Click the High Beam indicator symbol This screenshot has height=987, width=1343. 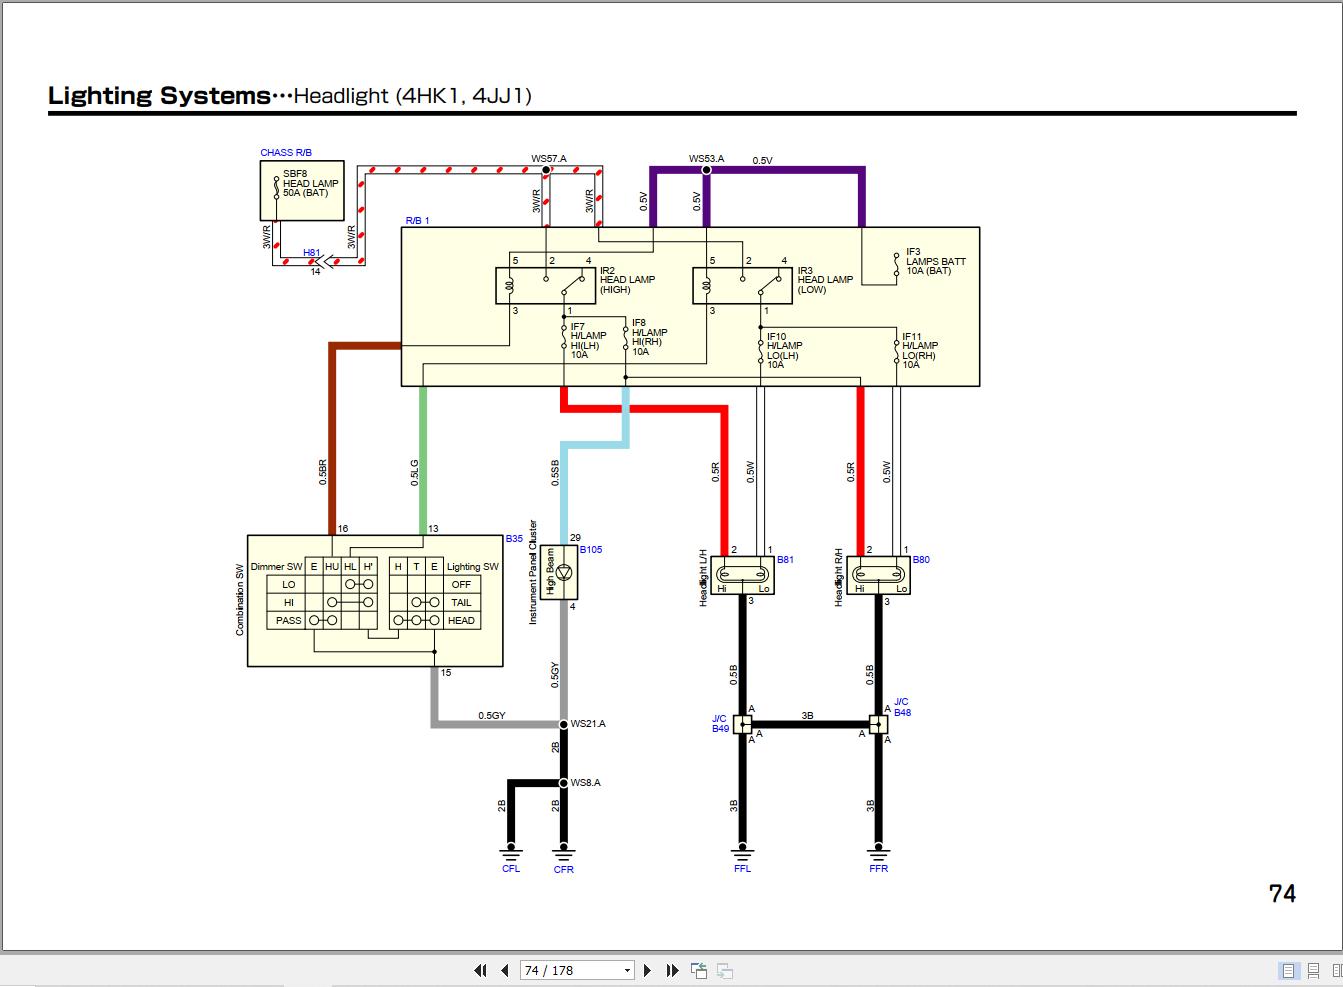564,572
